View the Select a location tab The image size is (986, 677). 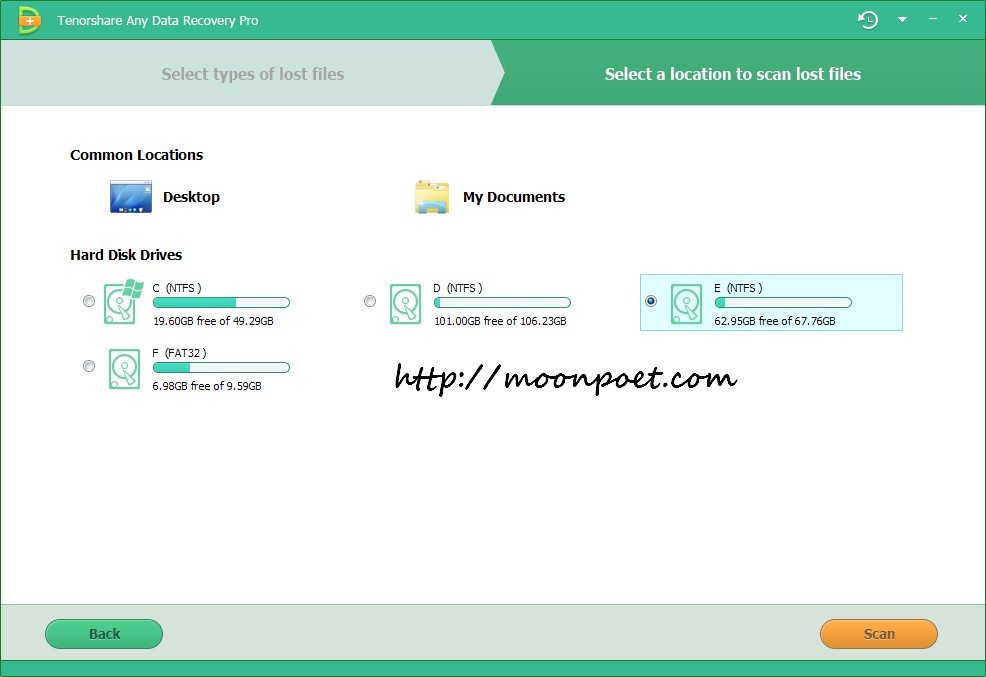(x=733, y=73)
